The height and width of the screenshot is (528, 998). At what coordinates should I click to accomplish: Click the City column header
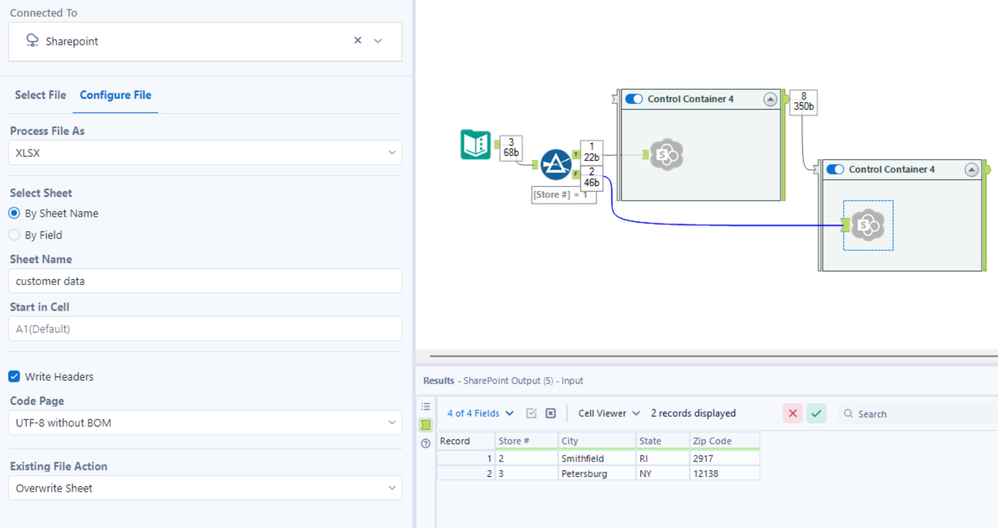coord(597,441)
